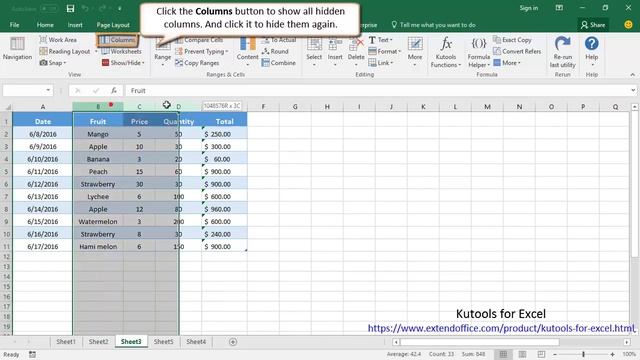Click the Insert Function fx button
The width and height of the screenshot is (640, 360).
tap(114, 90)
